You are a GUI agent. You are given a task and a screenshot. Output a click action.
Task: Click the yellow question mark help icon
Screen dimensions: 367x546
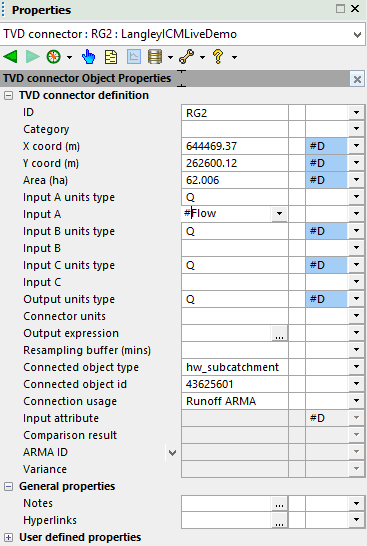pyautogui.click(x=218, y=56)
